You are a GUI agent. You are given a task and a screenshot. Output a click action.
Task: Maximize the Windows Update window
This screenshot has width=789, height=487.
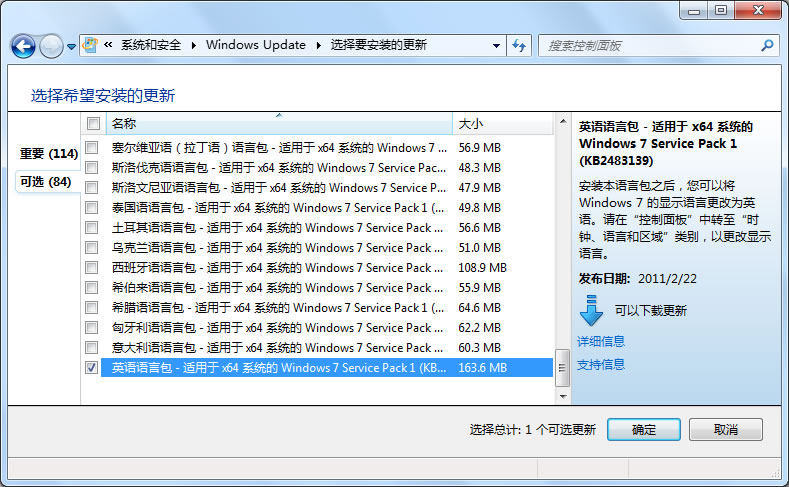coord(721,11)
